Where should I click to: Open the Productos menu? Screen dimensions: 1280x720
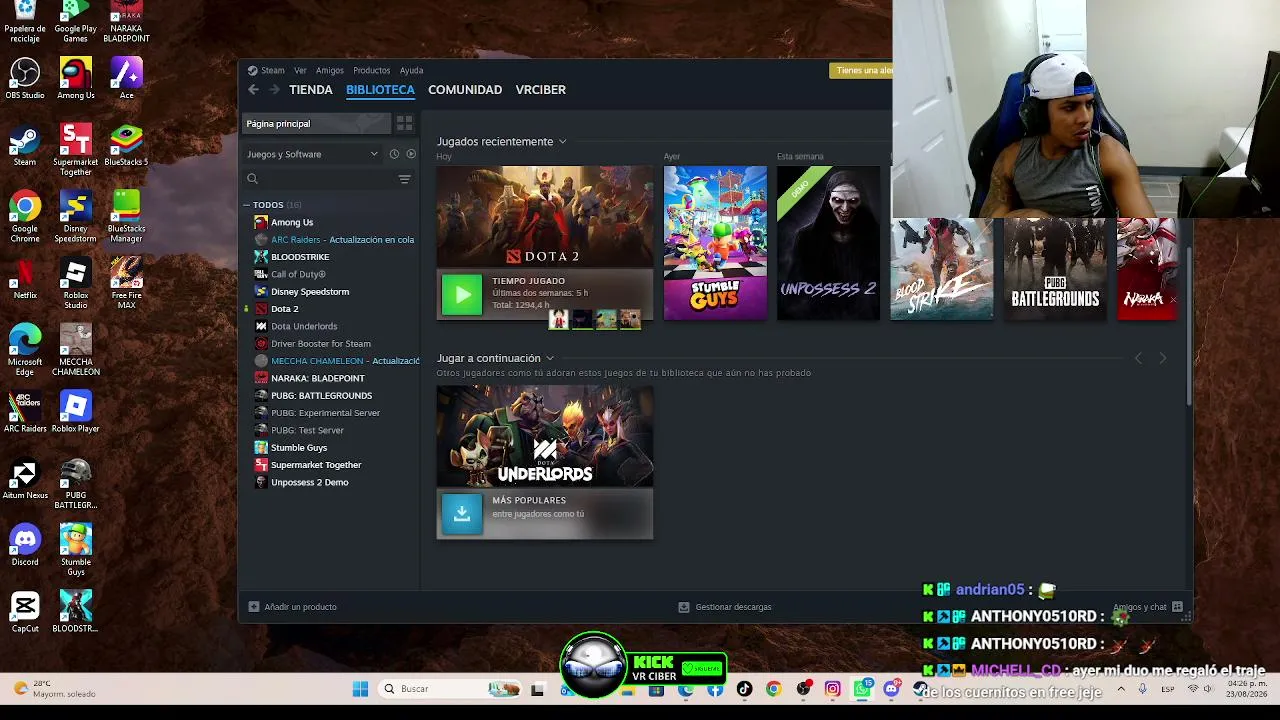pyautogui.click(x=371, y=70)
